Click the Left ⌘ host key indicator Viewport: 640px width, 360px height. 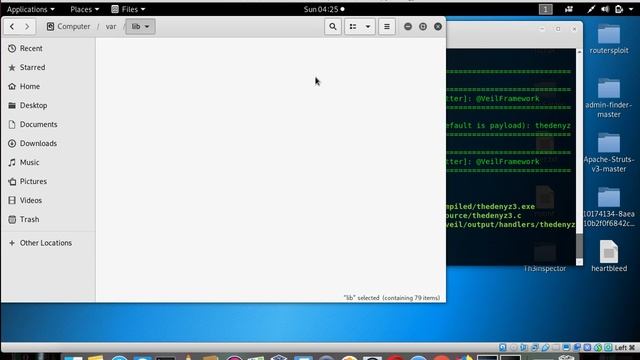[625, 348]
